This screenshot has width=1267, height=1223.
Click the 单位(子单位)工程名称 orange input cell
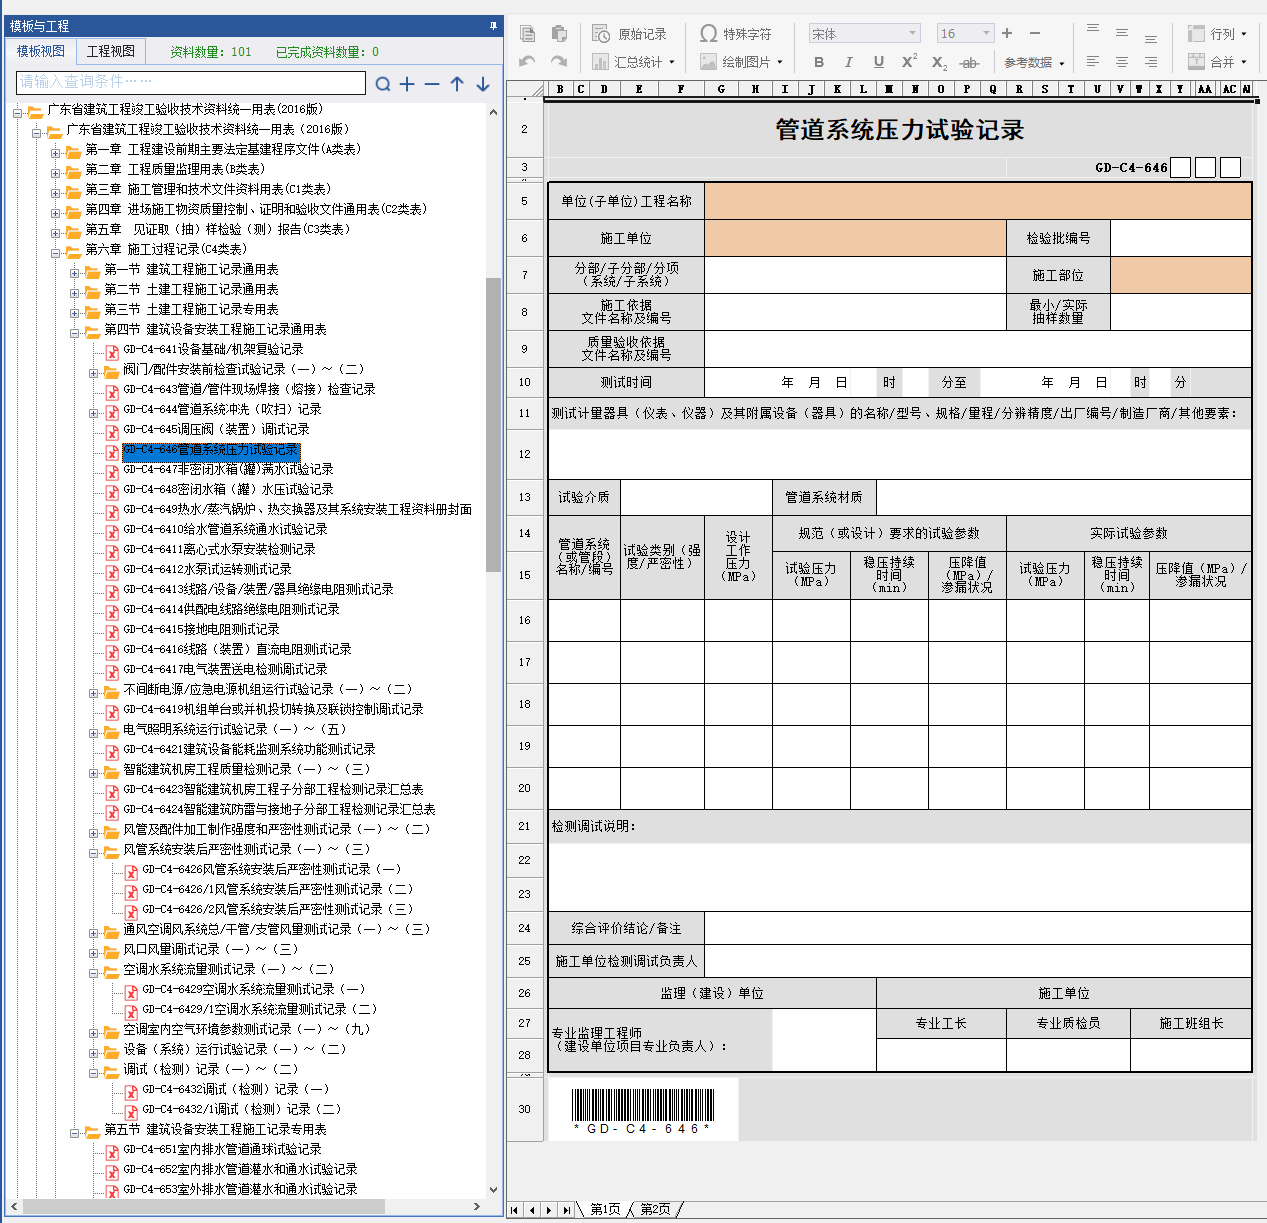point(977,201)
